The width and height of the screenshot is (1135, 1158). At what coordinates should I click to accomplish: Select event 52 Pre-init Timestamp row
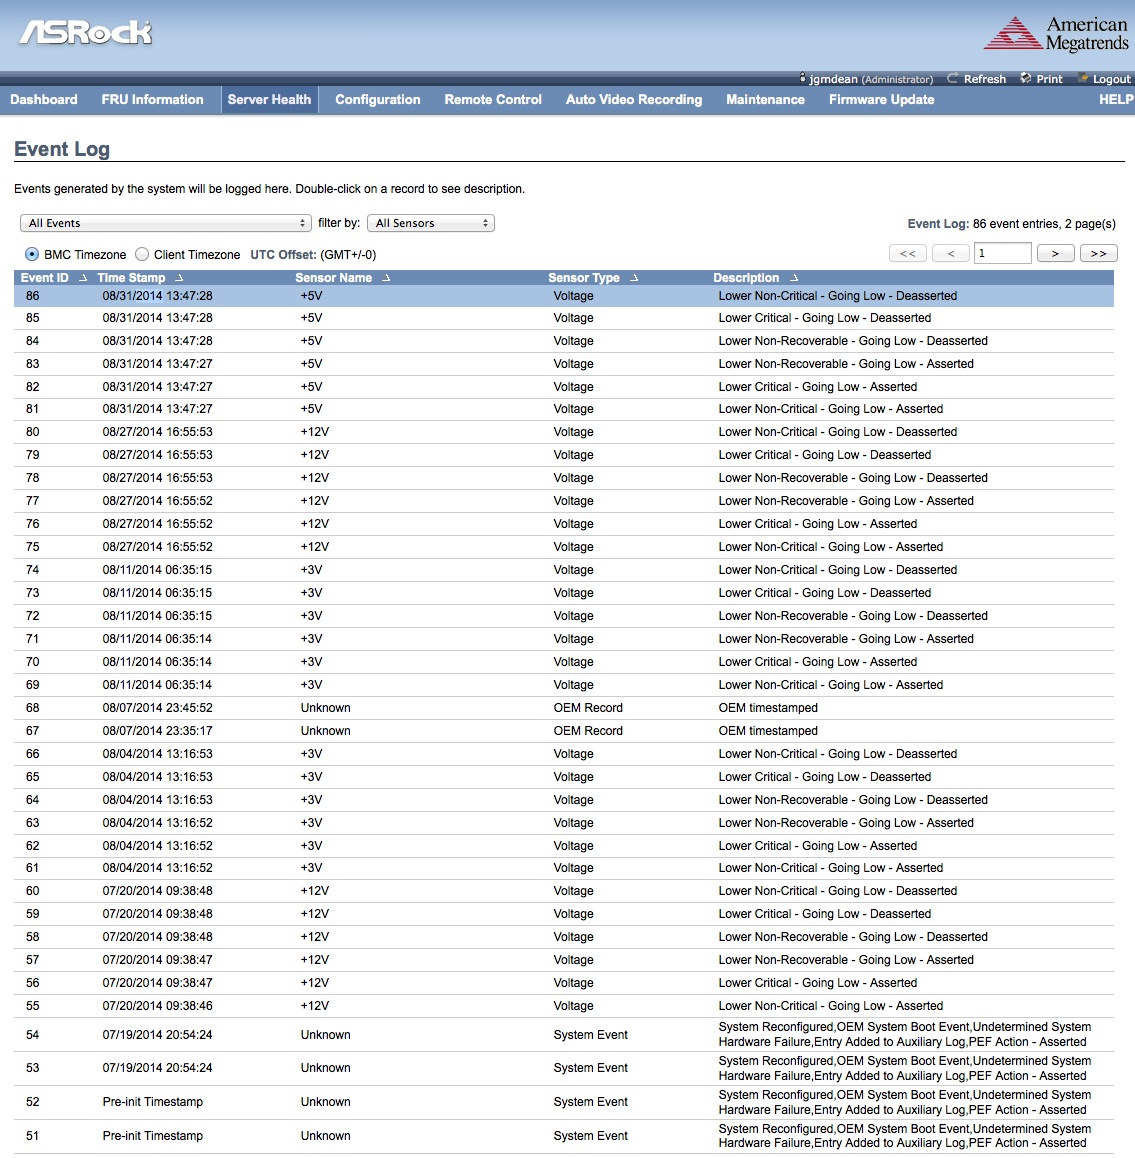pyautogui.click(x=563, y=1103)
